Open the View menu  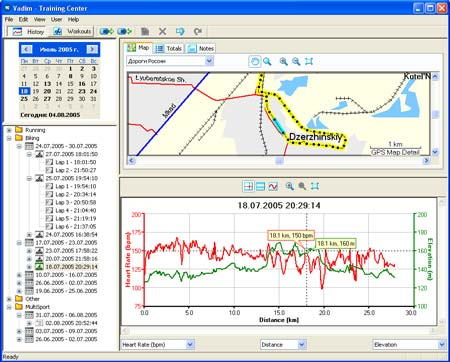click(x=39, y=20)
